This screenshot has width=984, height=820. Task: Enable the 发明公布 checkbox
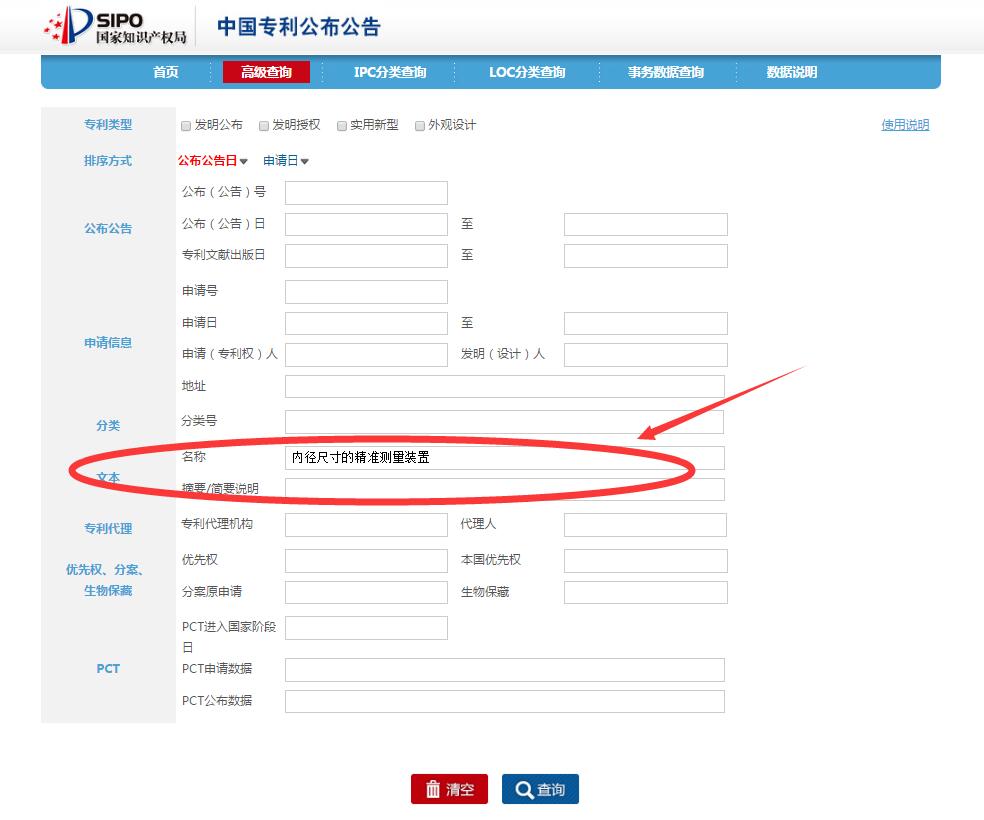tap(186, 125)
